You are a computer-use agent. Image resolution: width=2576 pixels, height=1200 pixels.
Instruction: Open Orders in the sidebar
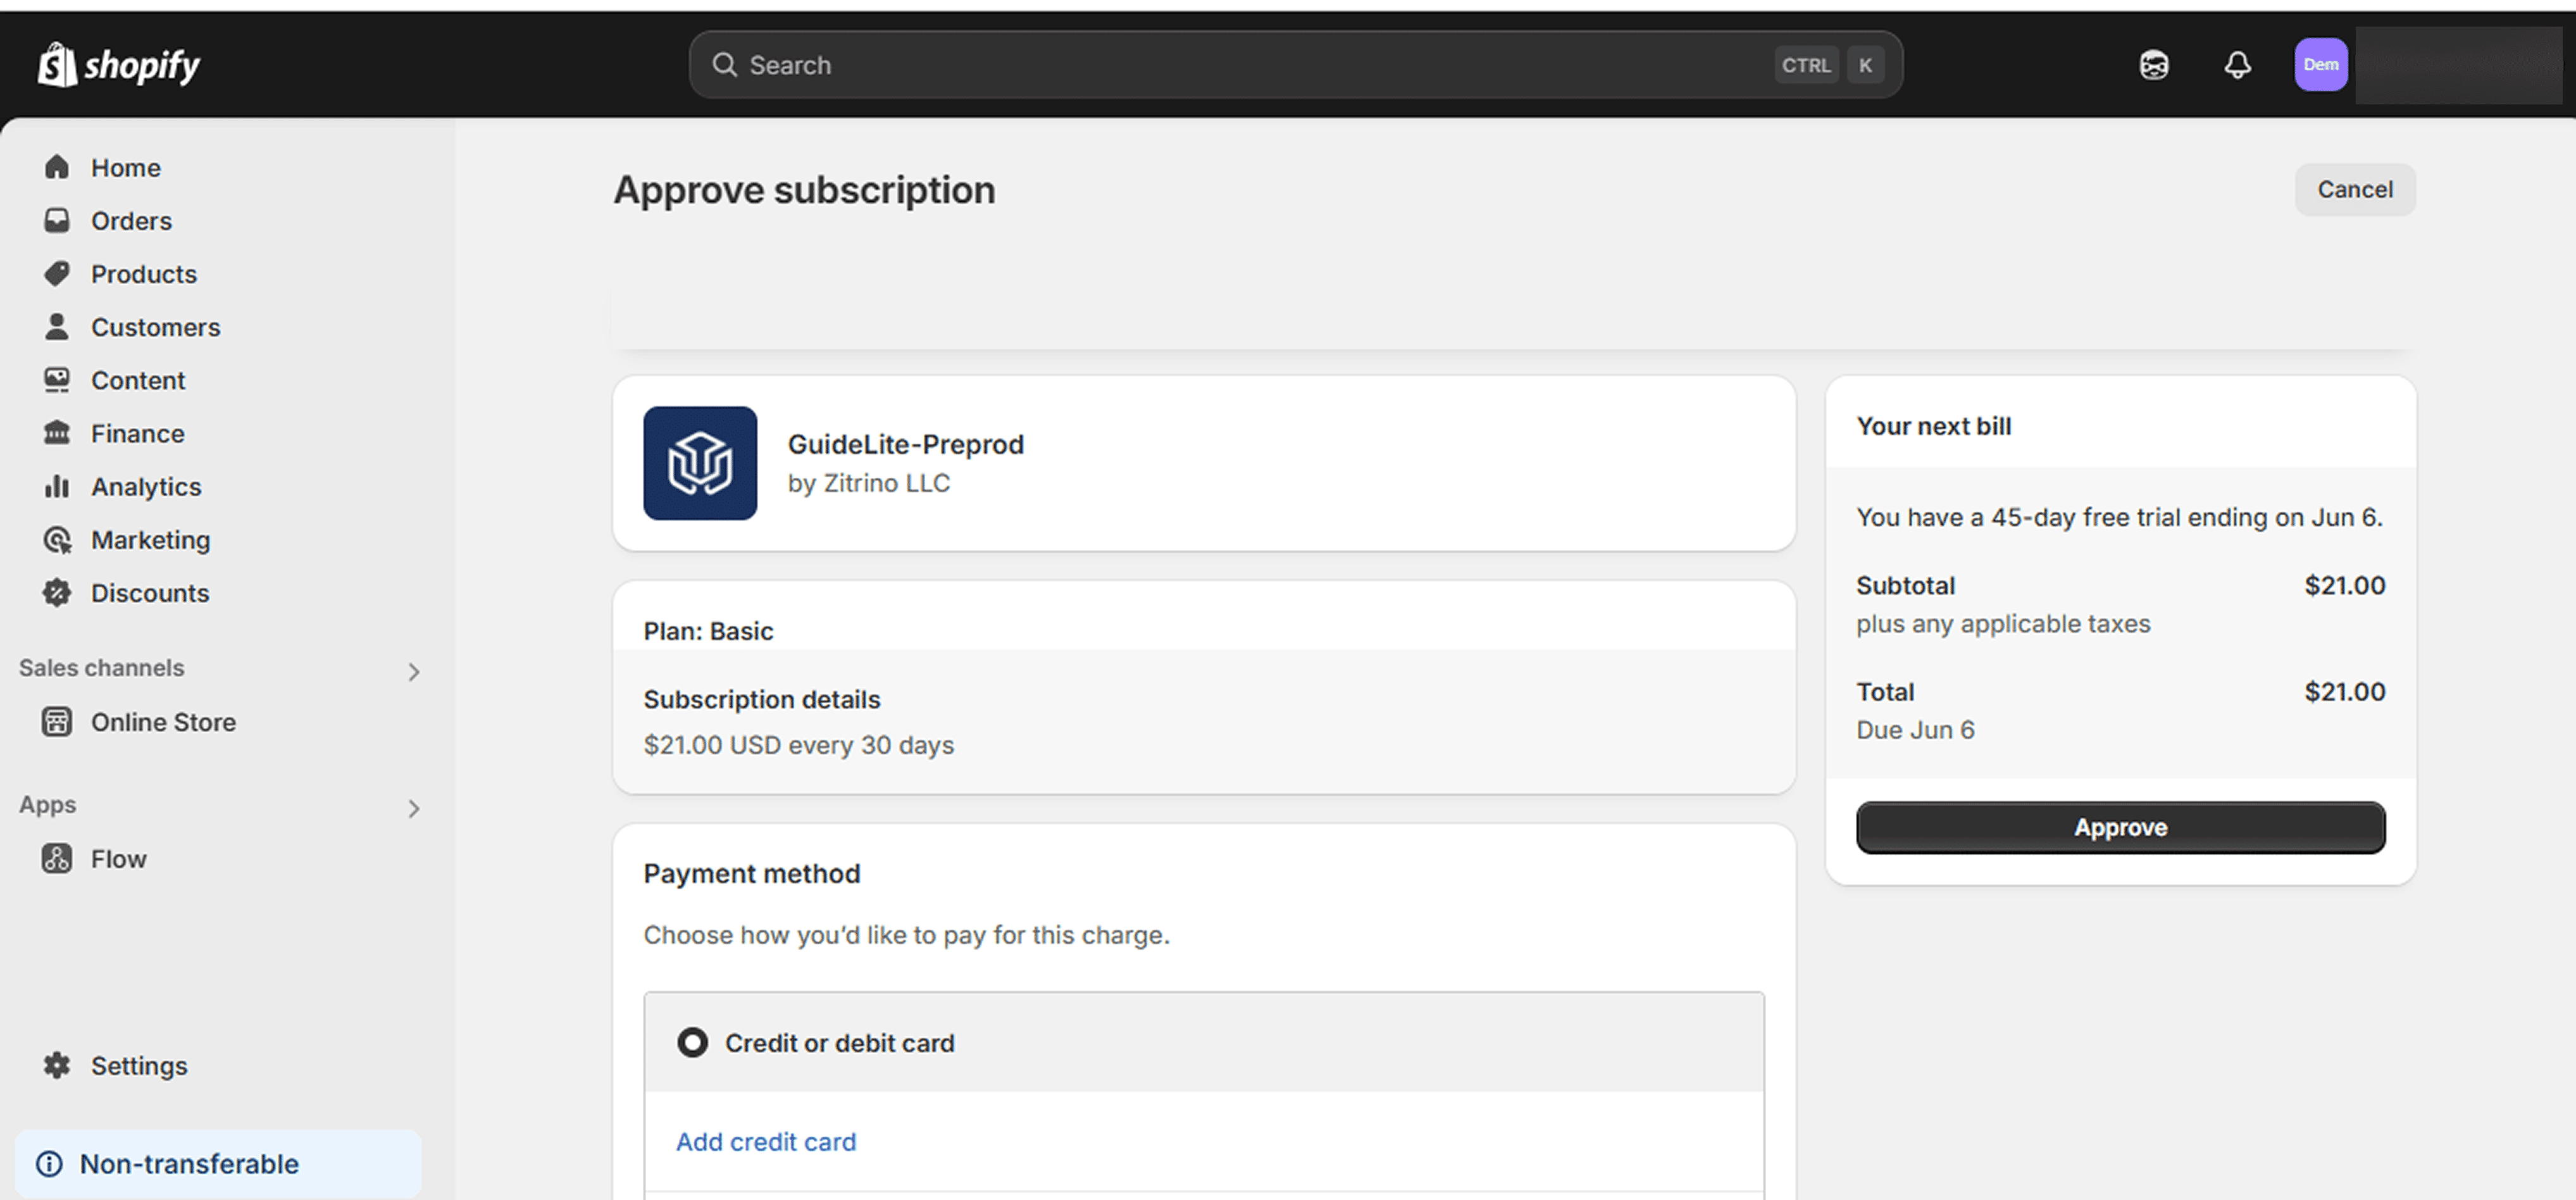tap(131, 221)
